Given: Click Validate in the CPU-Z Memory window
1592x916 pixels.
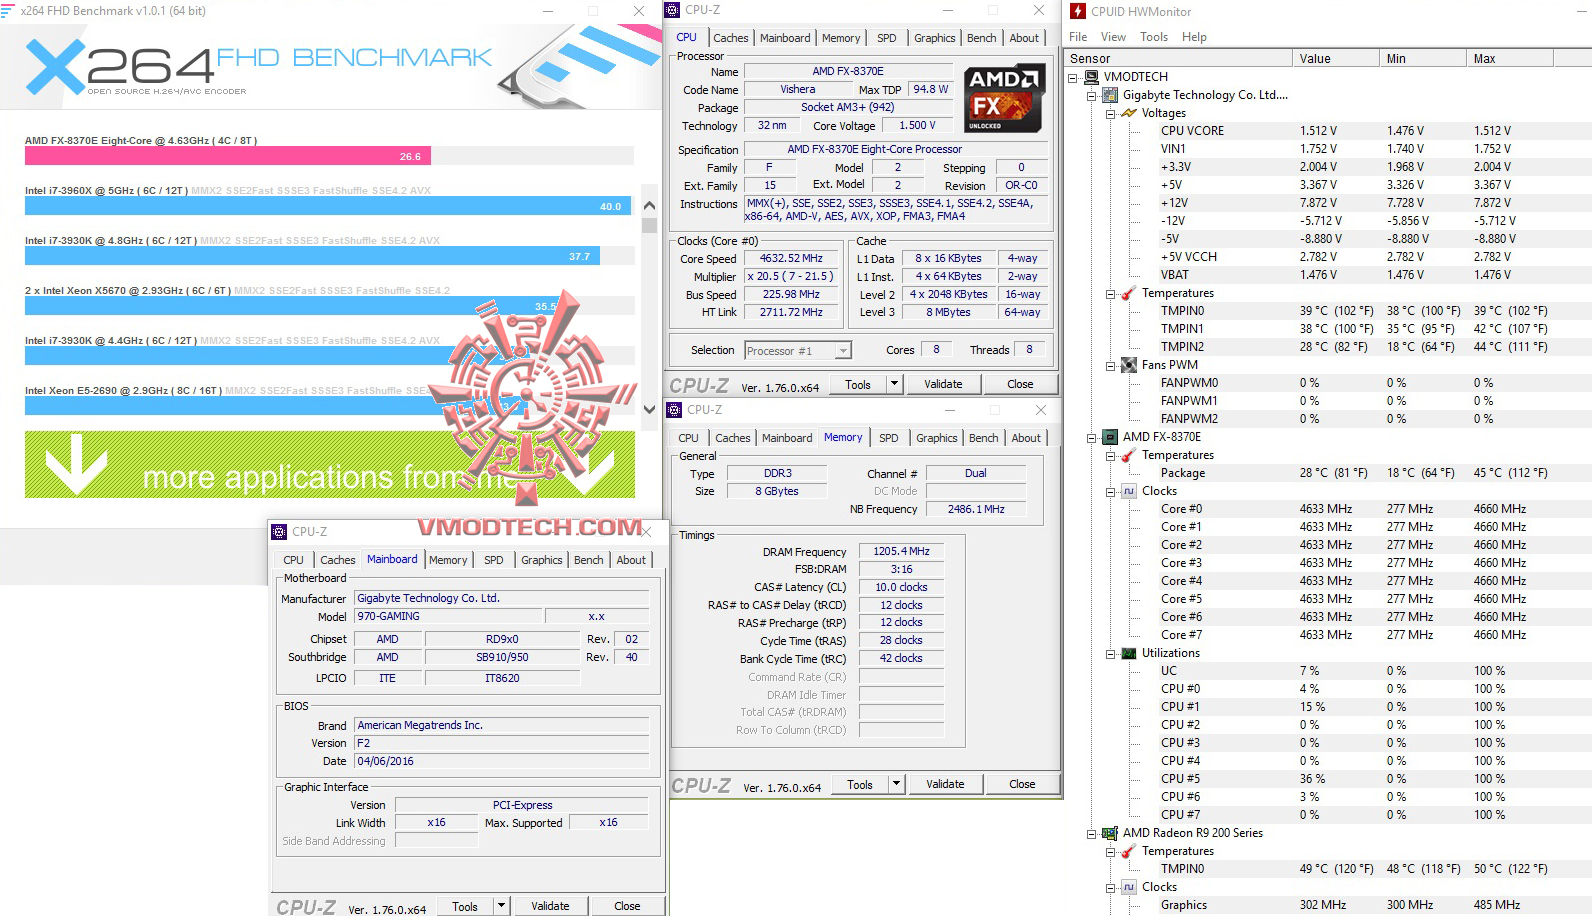Looking at the screenshot, I should 945,784.
